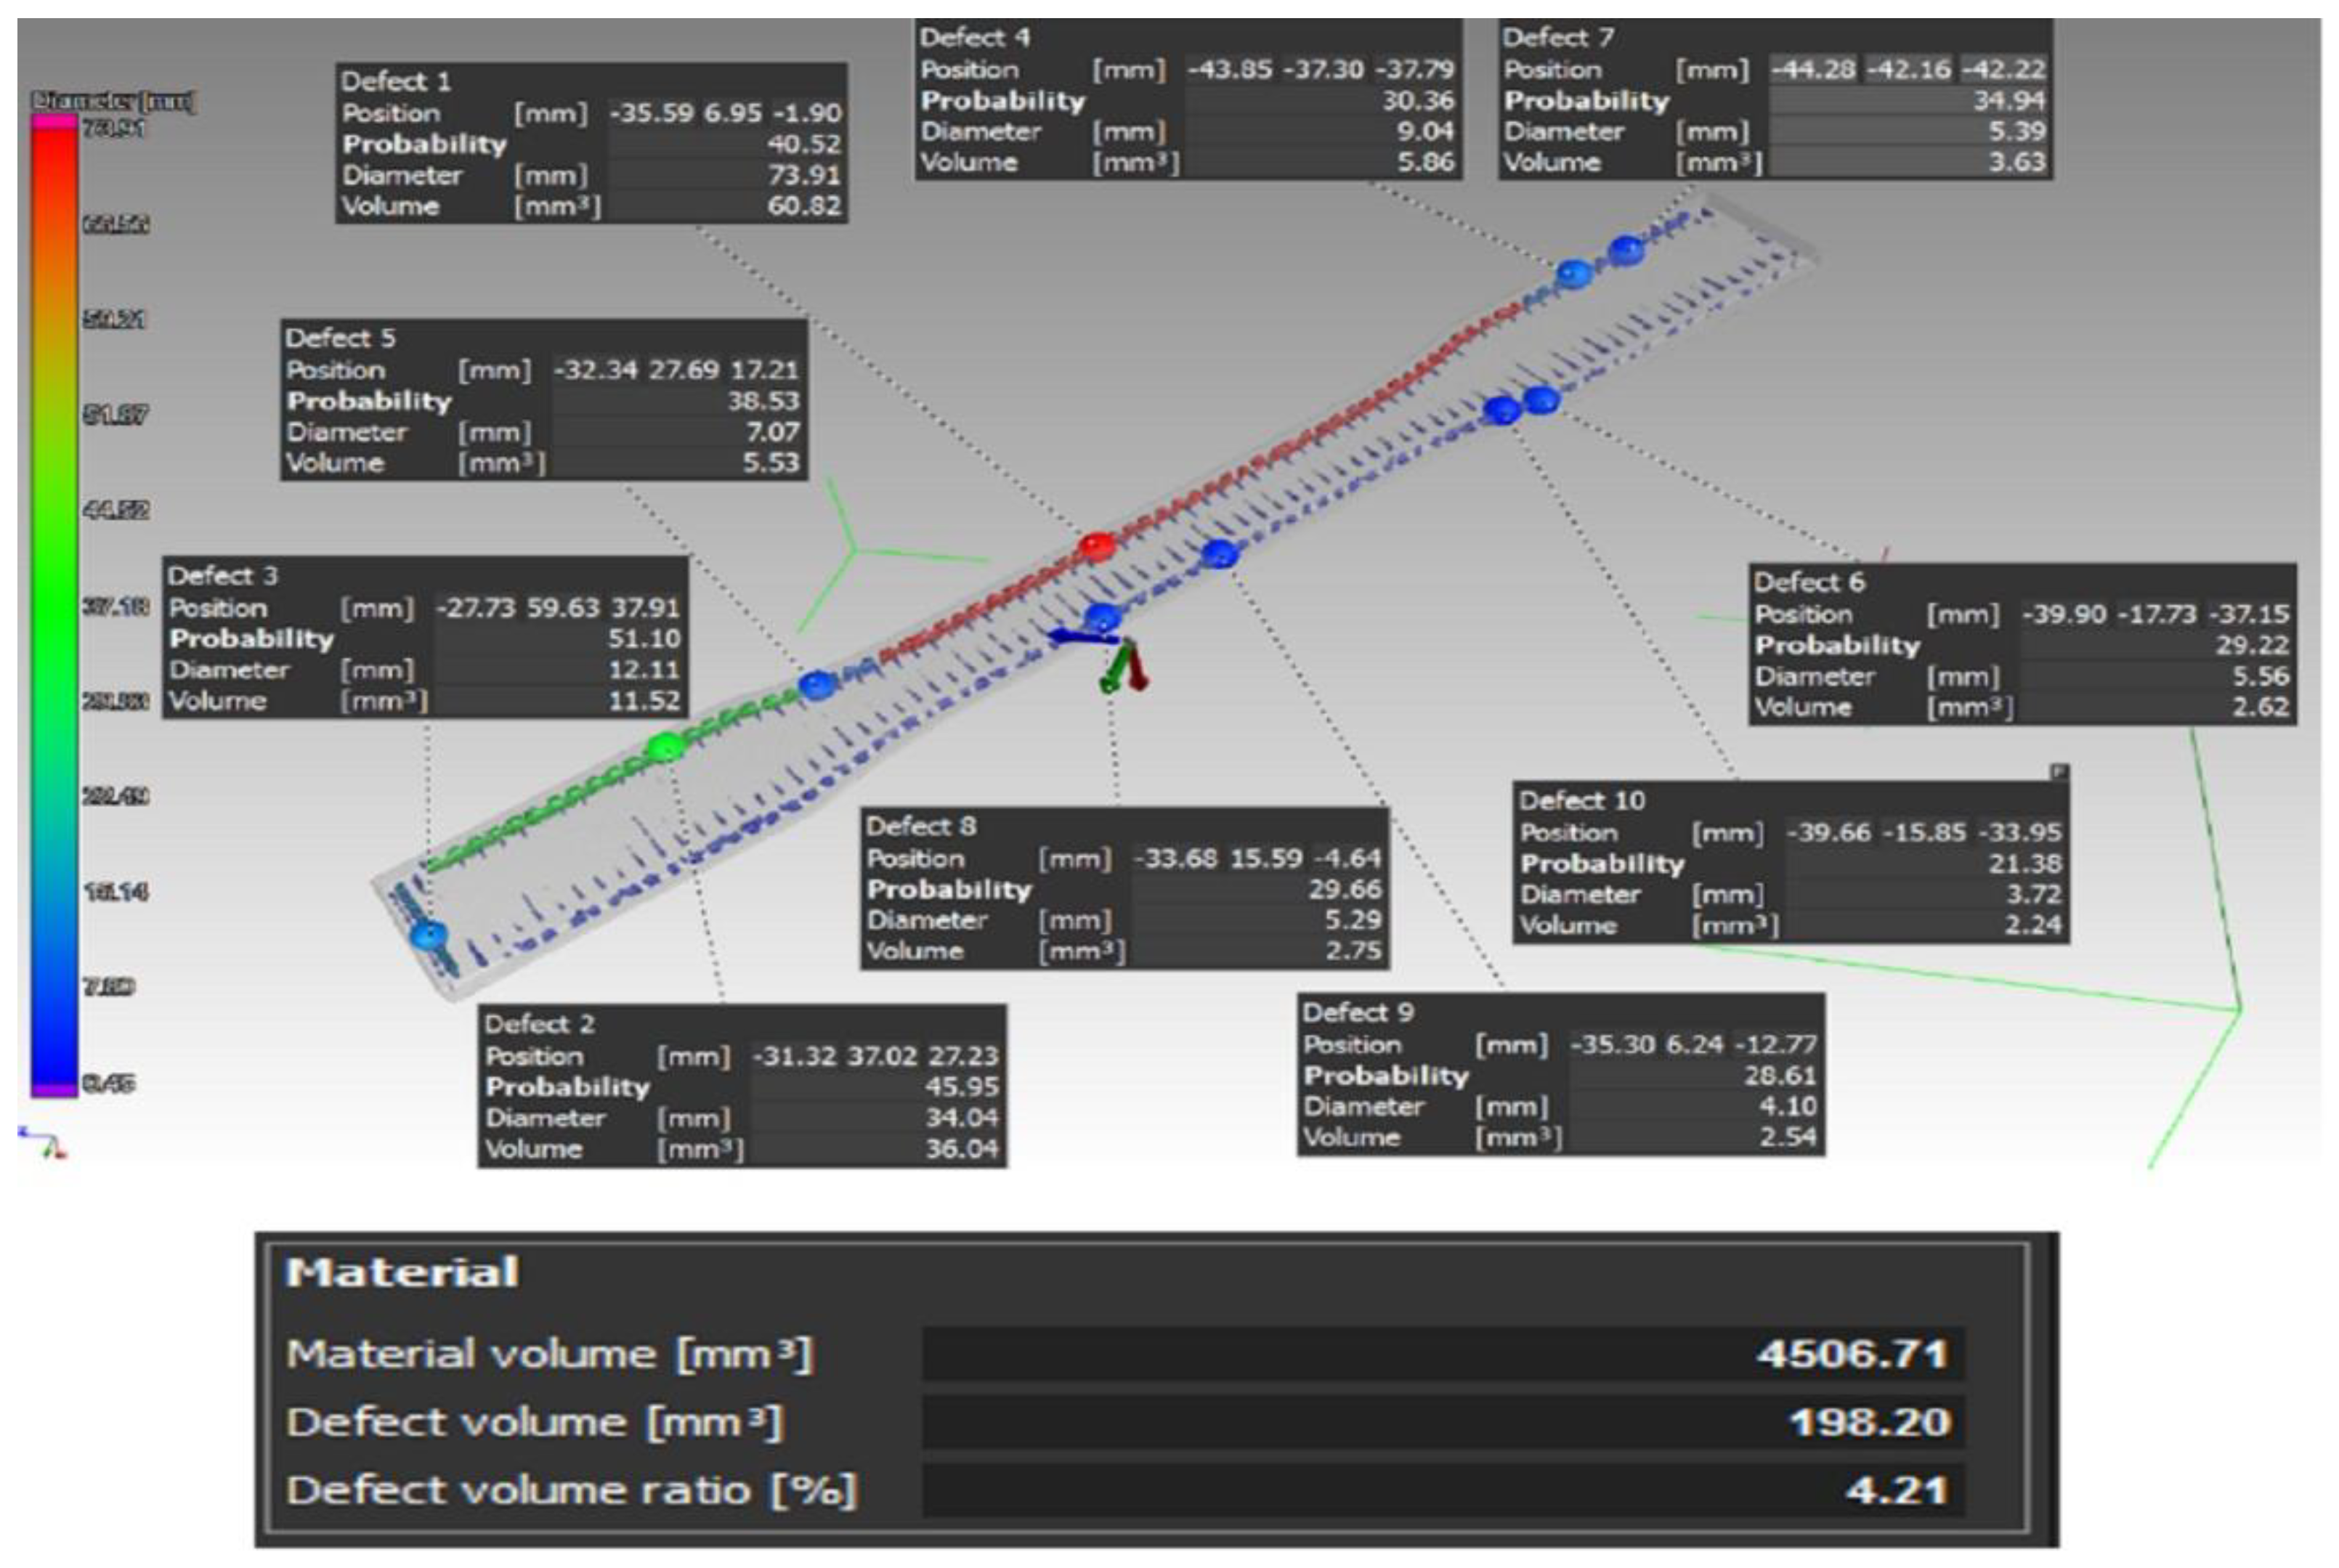Image resolution: width=2339 pixels, height=1568 pixels.
Task: Click the Defect 2 volume value 36.04
Action: (961, 1148)
